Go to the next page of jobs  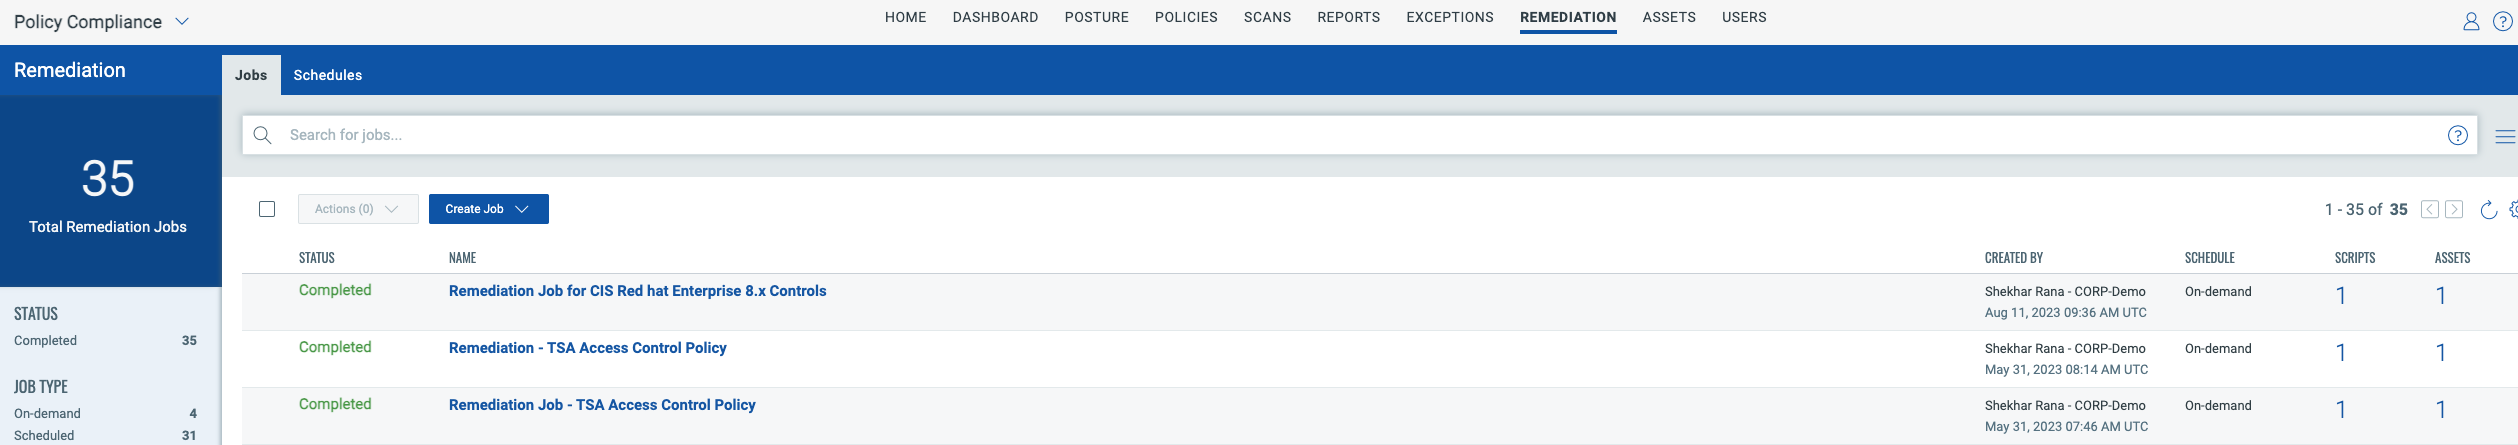pos(2454,209)
